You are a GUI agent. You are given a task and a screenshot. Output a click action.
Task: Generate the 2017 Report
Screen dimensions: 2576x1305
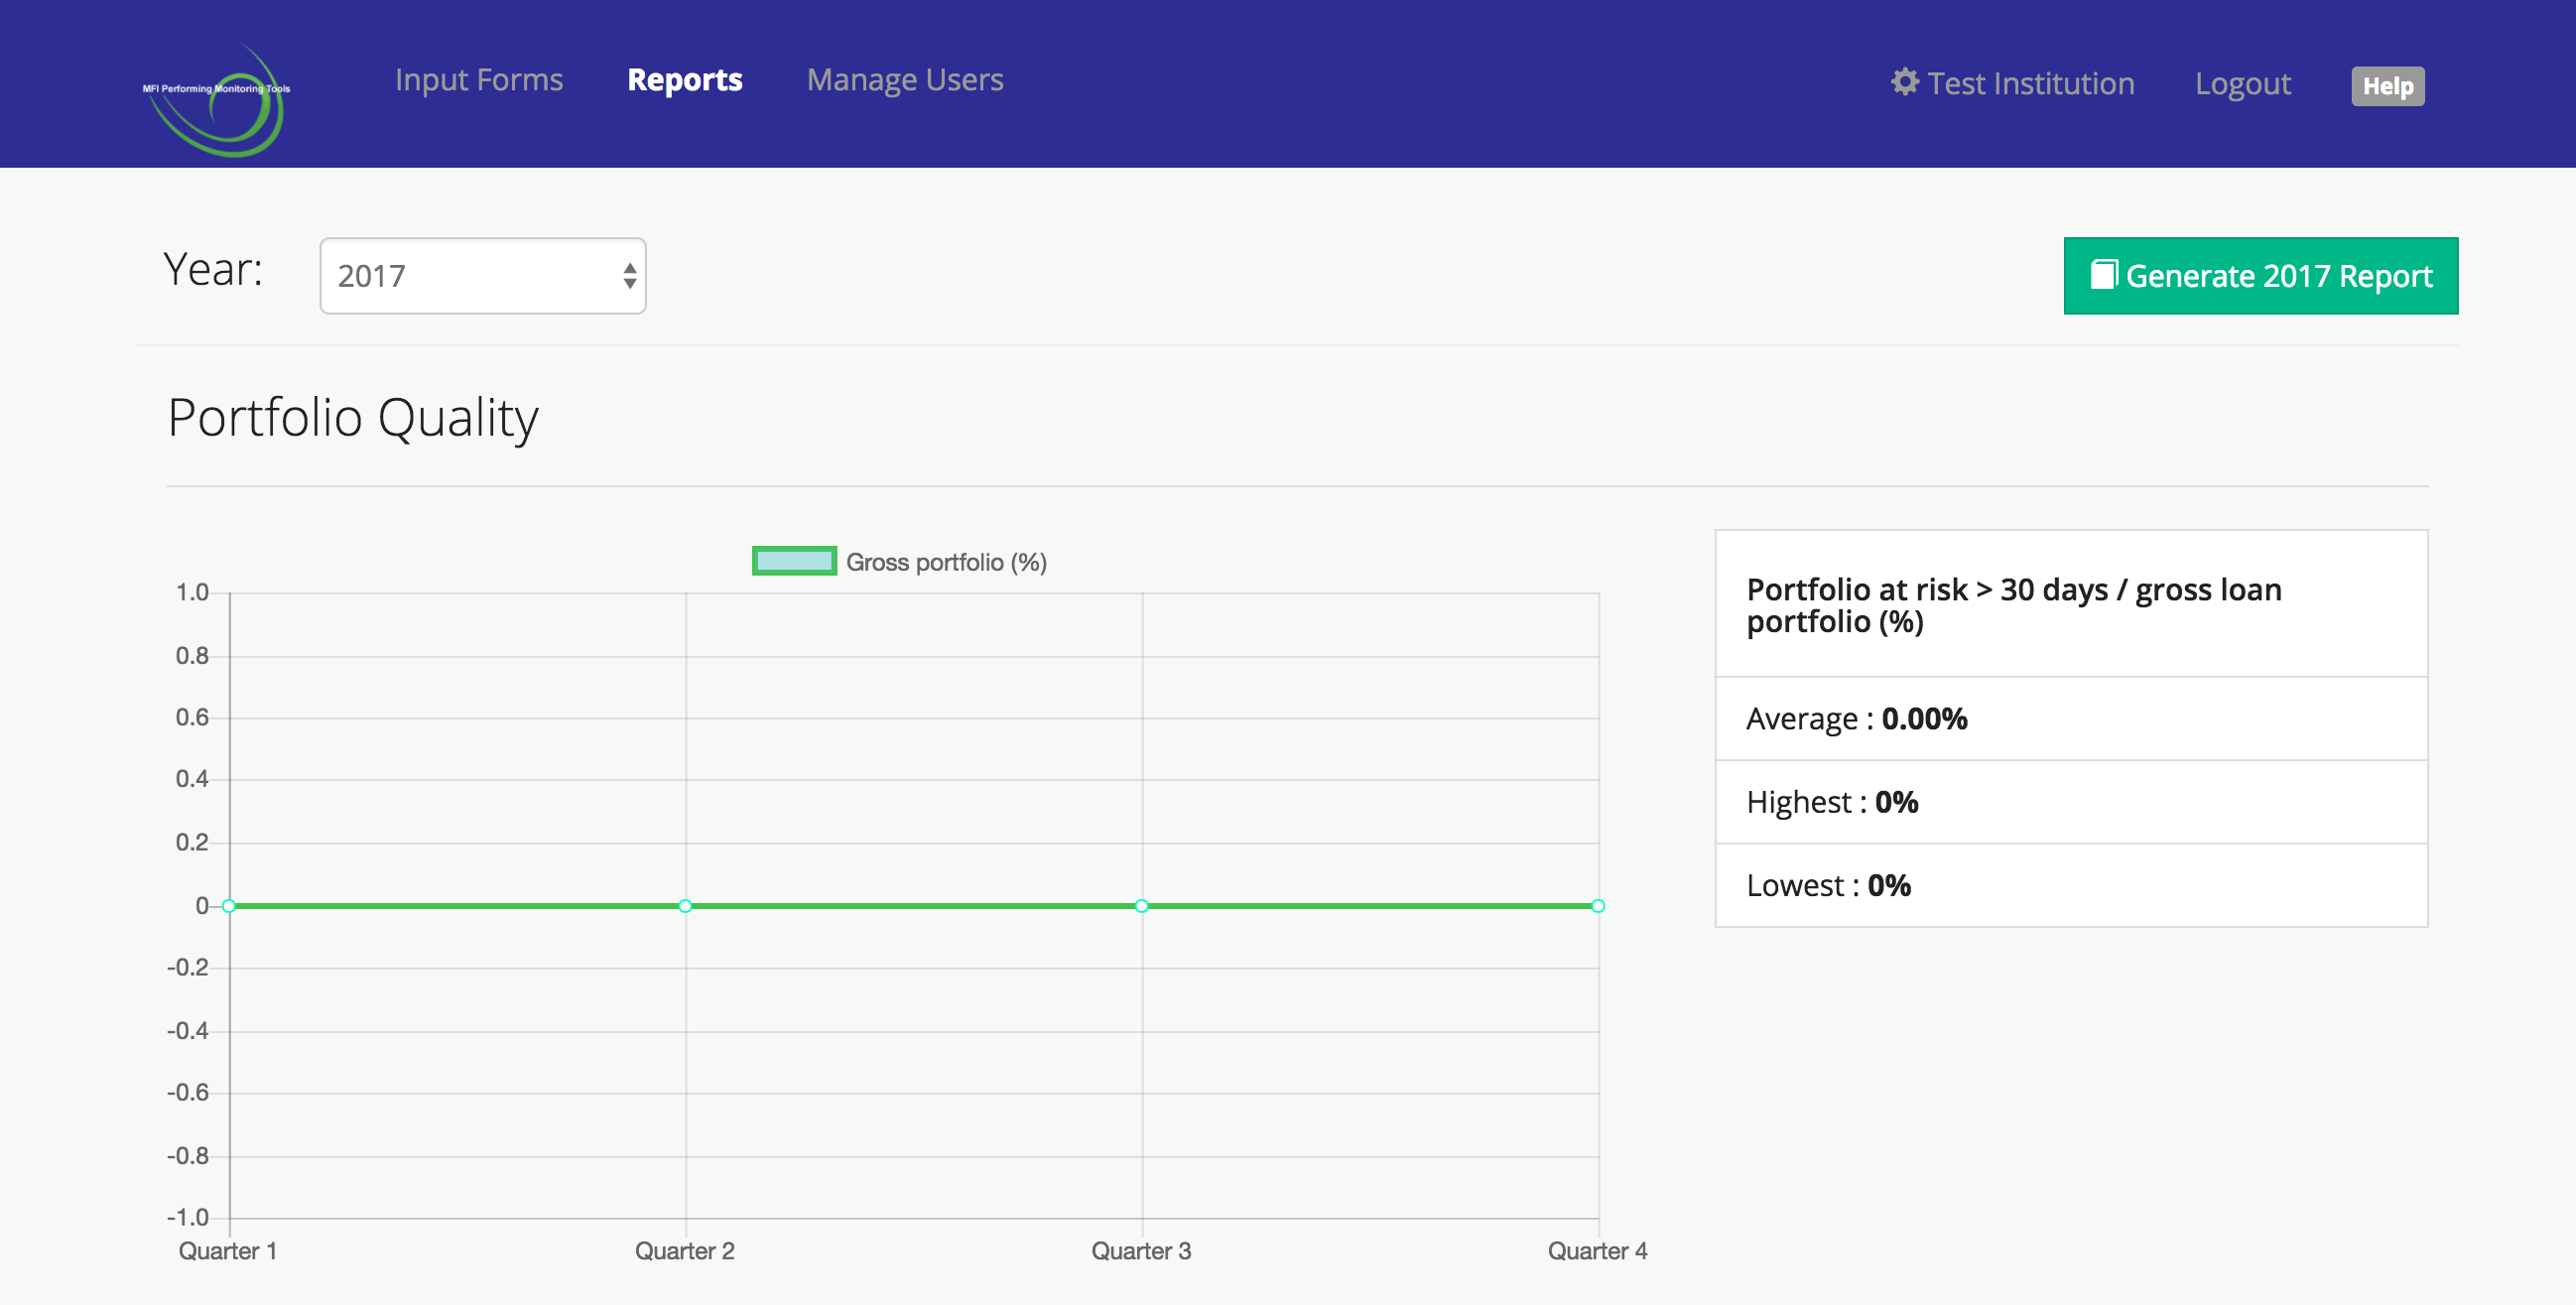click(2260, 276)
